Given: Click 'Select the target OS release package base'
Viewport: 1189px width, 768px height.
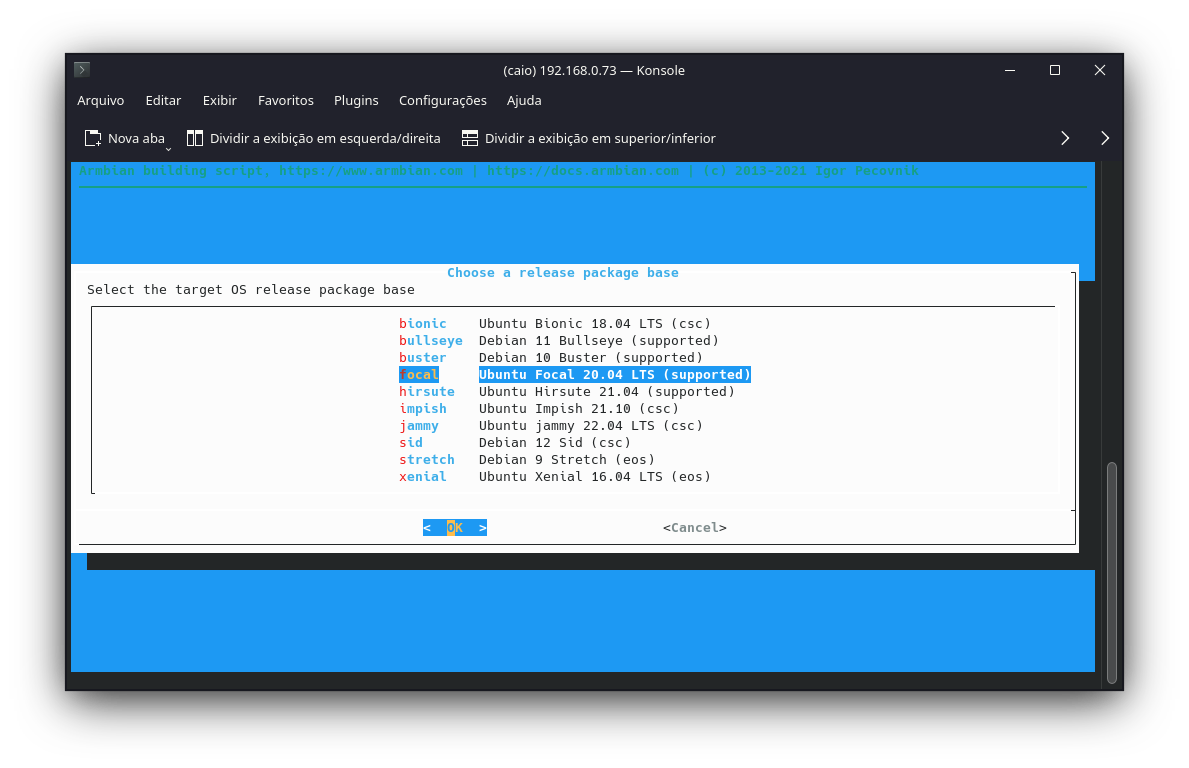Looking at the screenshot, I should coord(250,290).
